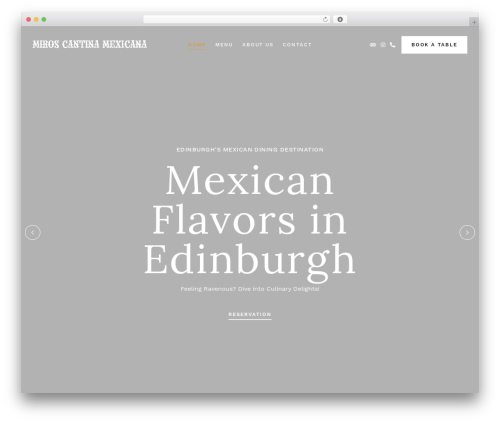The width and height of the screenshot is (500, 423).
Task: Close the window with red button
Action: click(x=29, y=20)
